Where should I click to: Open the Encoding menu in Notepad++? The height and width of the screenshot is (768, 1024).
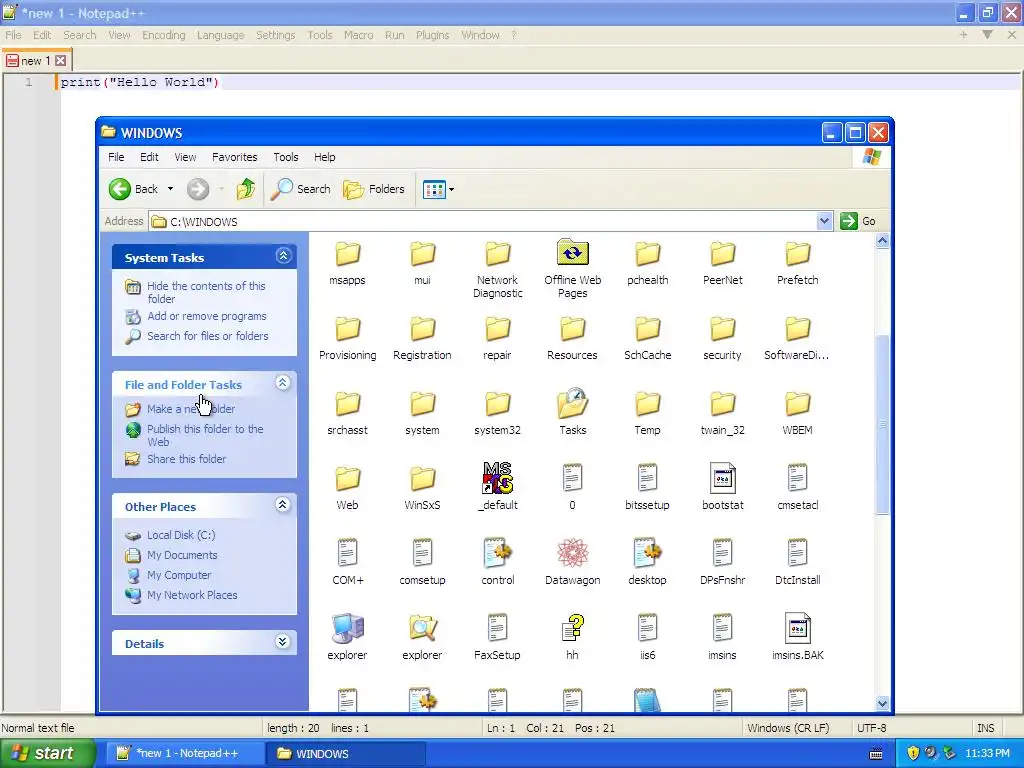pyautogui.click(x=163, y=35)
